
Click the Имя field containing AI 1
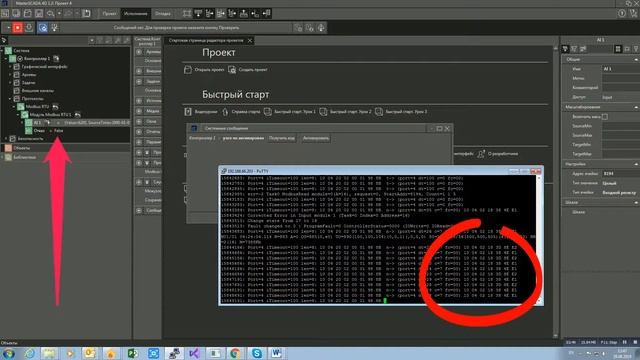(620, 69)
